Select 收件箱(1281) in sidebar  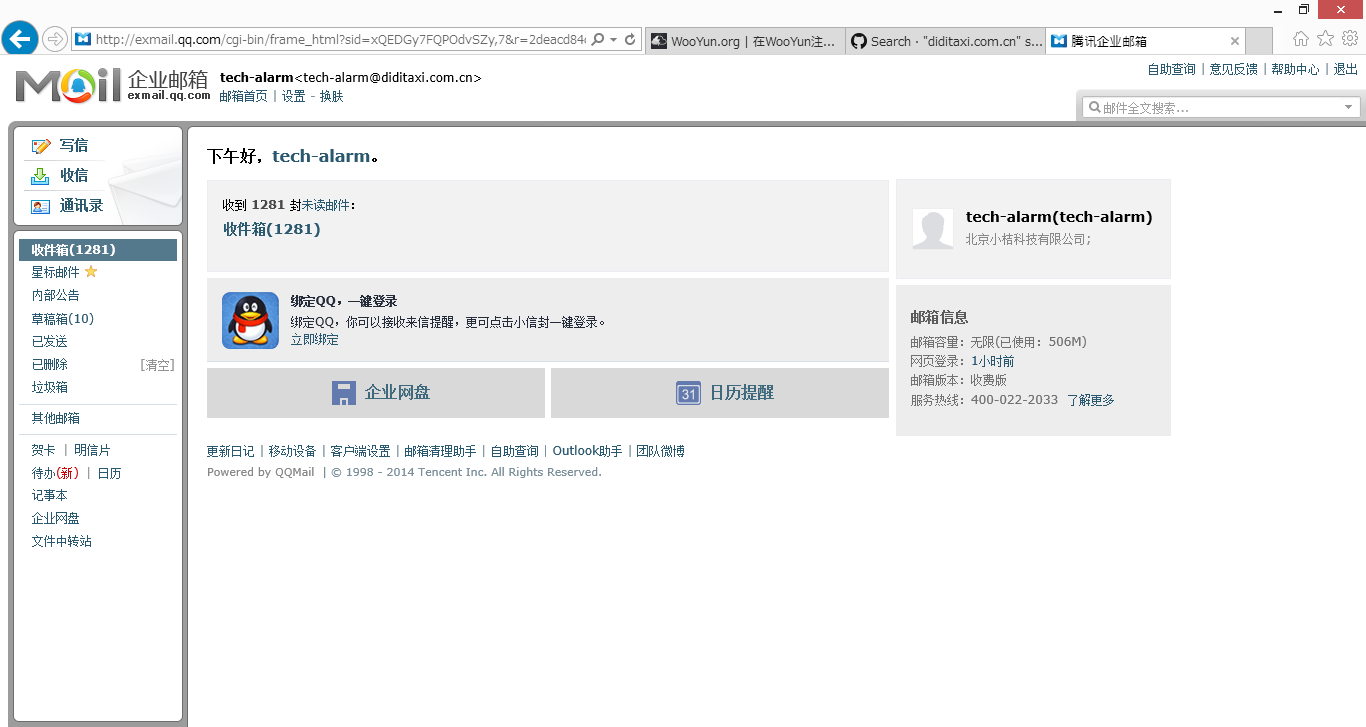point(98,250)
